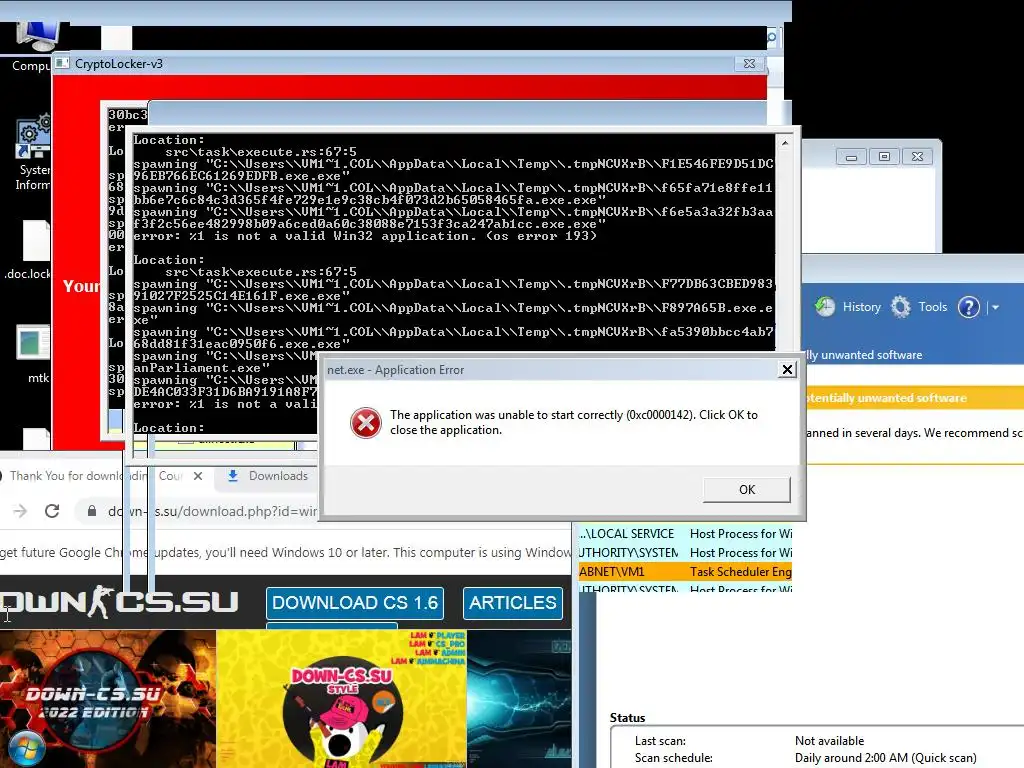Open the System Information desktop shortcut

click(33, 153)
